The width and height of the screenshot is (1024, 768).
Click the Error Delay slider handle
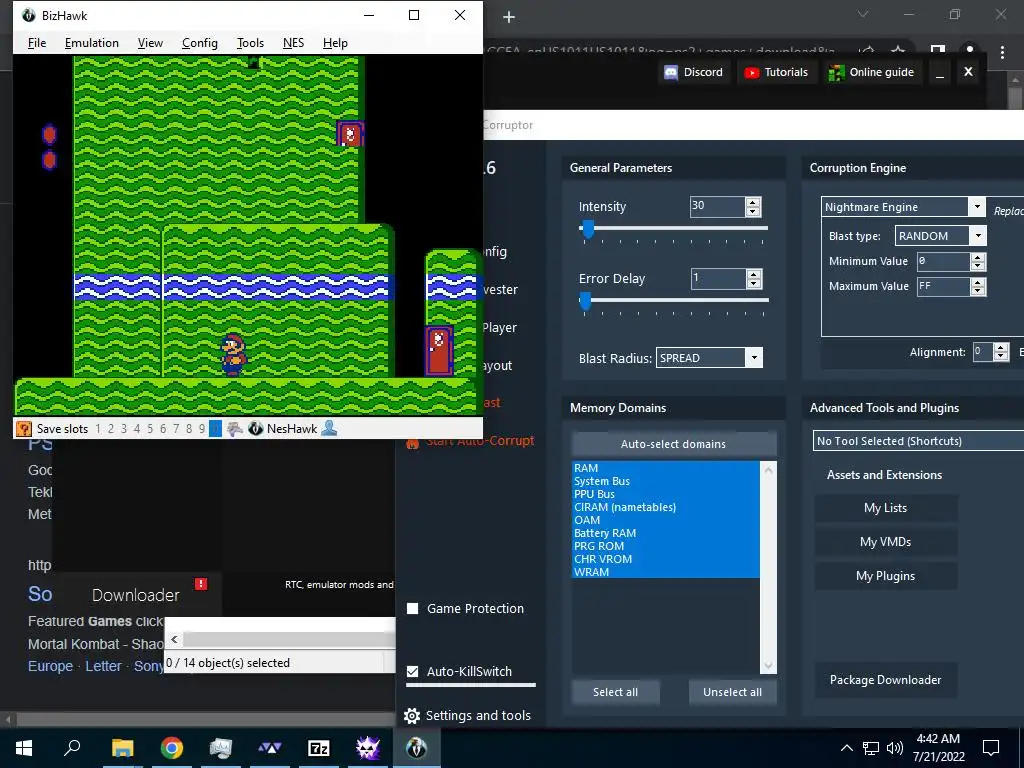[585, 301]
